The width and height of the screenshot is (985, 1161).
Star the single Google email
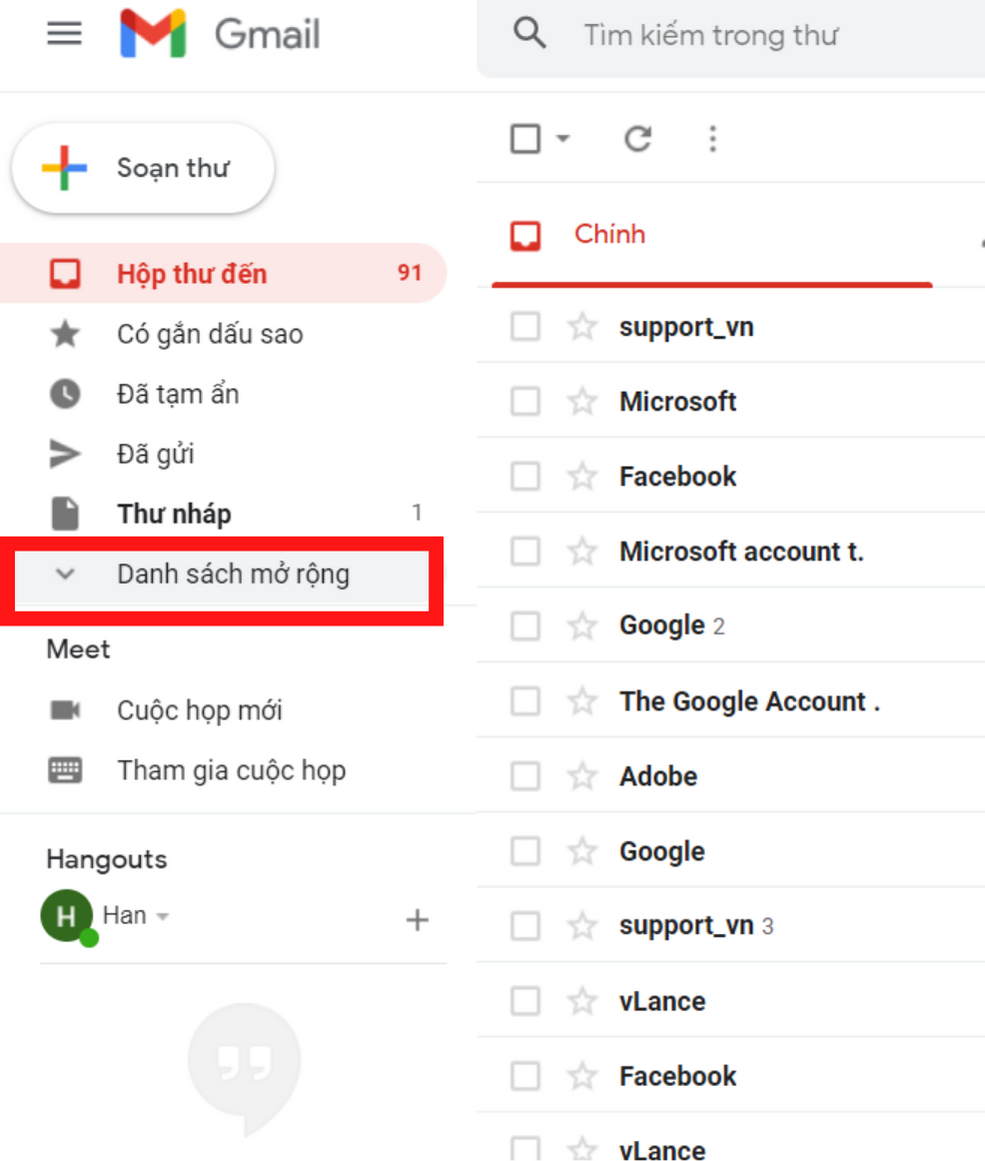coord(582,851)
